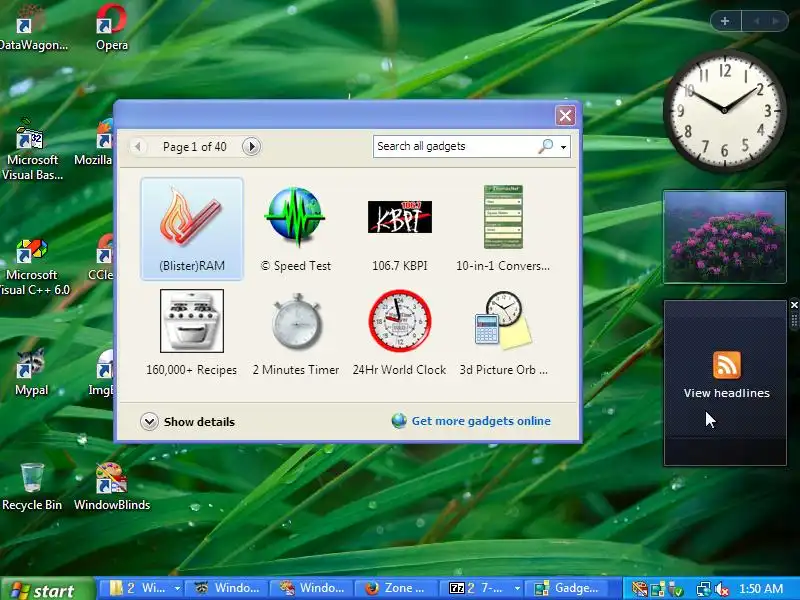Click View headlines text
This screenshot has width=800, height=600.
click(x=727, y=393)
